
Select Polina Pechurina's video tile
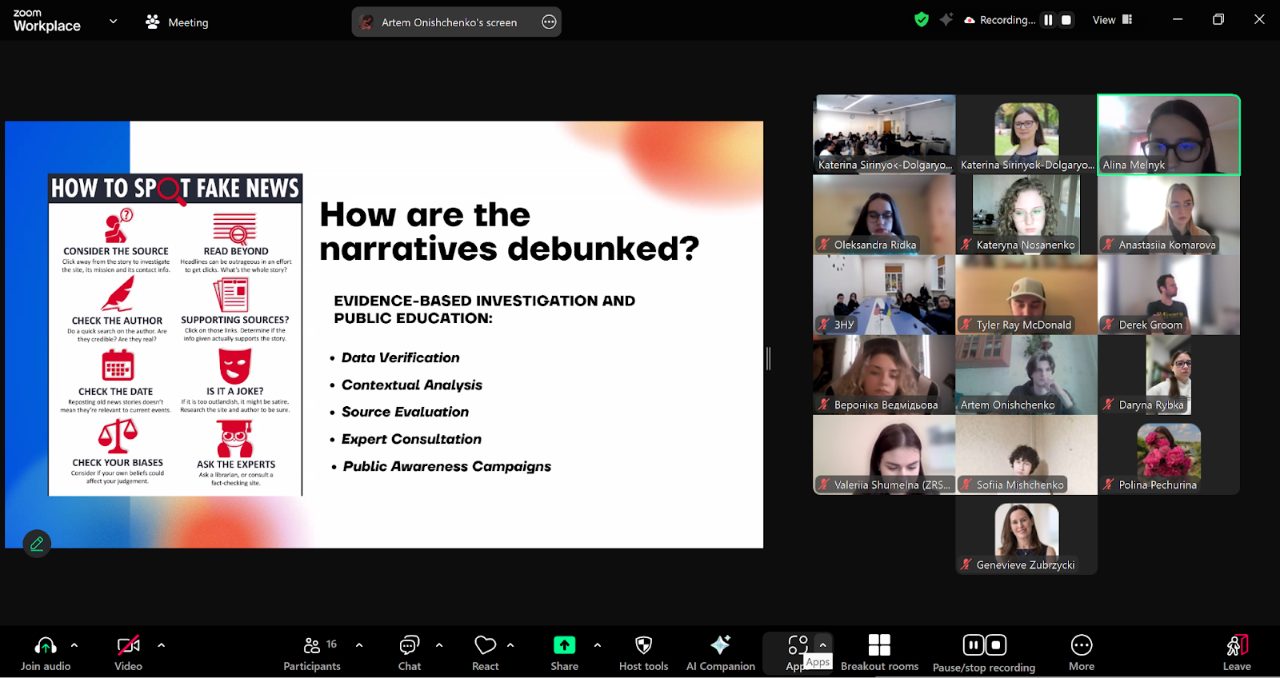[x=1169, y=455]
